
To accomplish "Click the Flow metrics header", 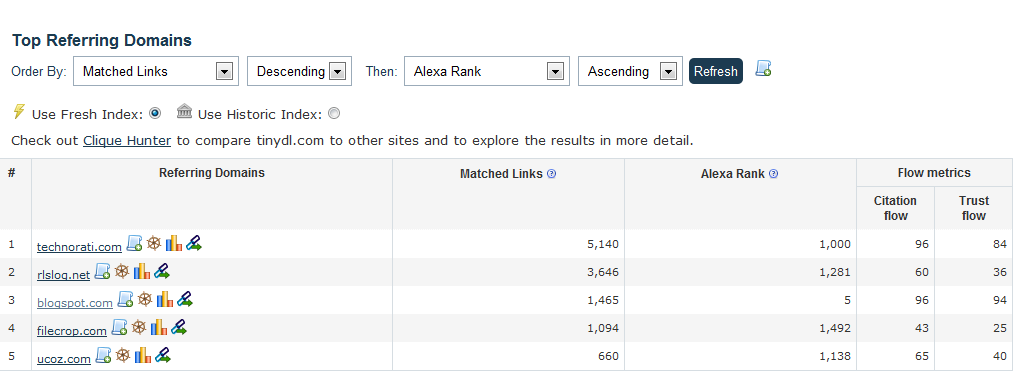I will pyautogui.click(x=934, y=172).
